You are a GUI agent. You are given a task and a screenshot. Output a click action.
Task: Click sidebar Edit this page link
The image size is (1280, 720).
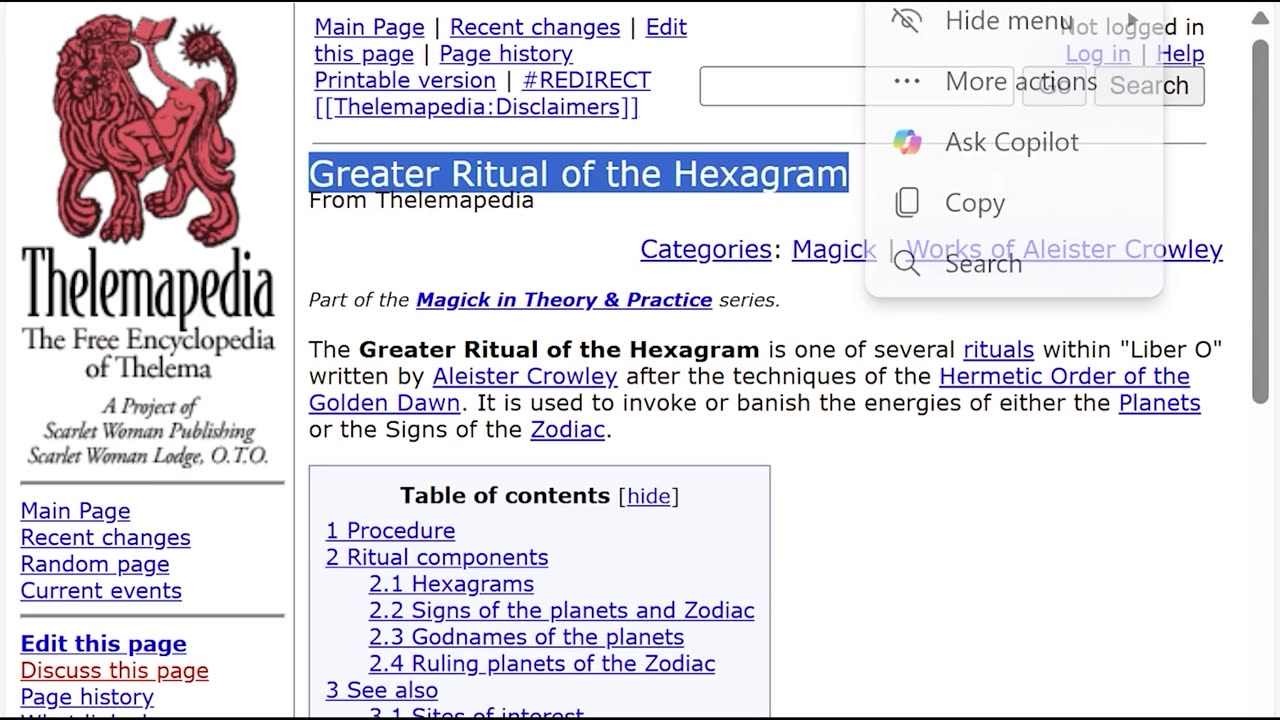click(103, 644)
